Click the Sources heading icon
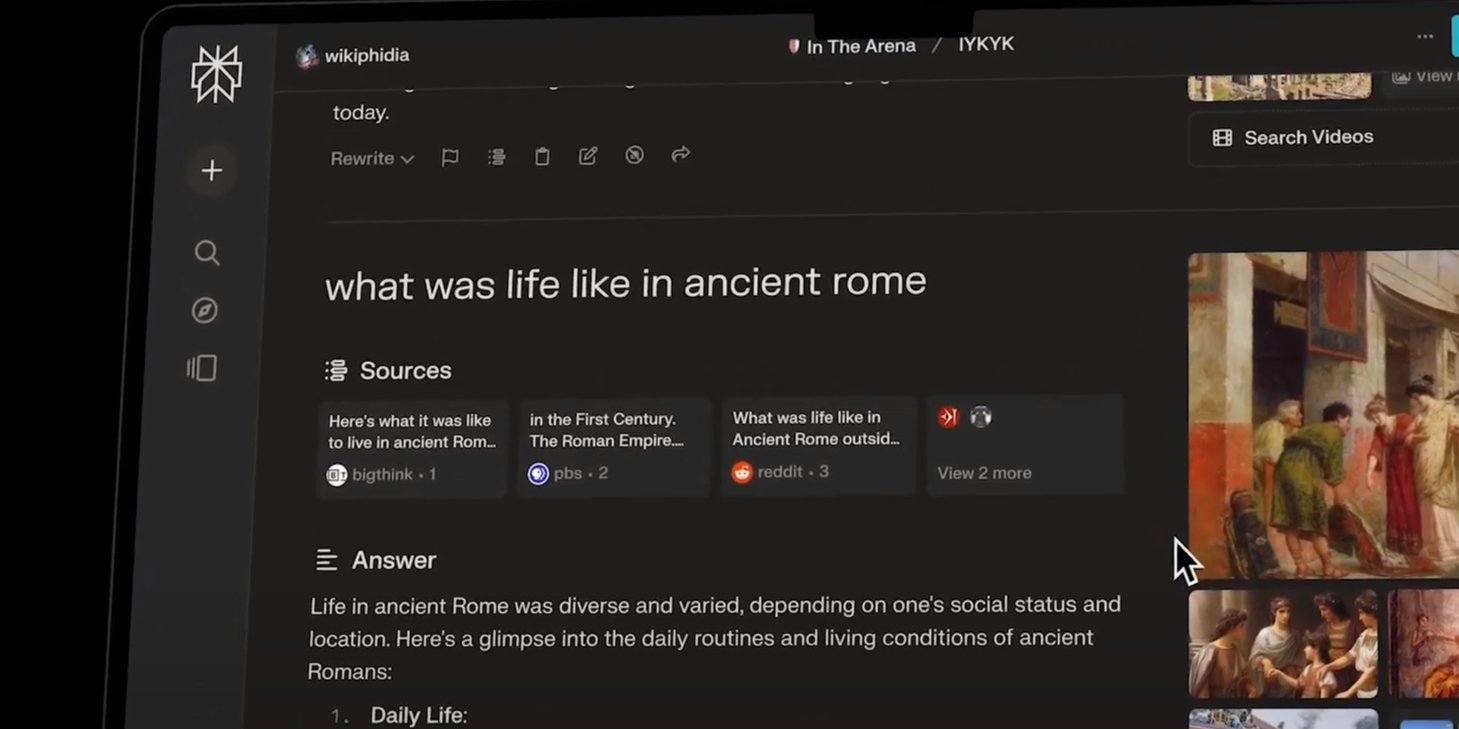 tap(336, 371)
